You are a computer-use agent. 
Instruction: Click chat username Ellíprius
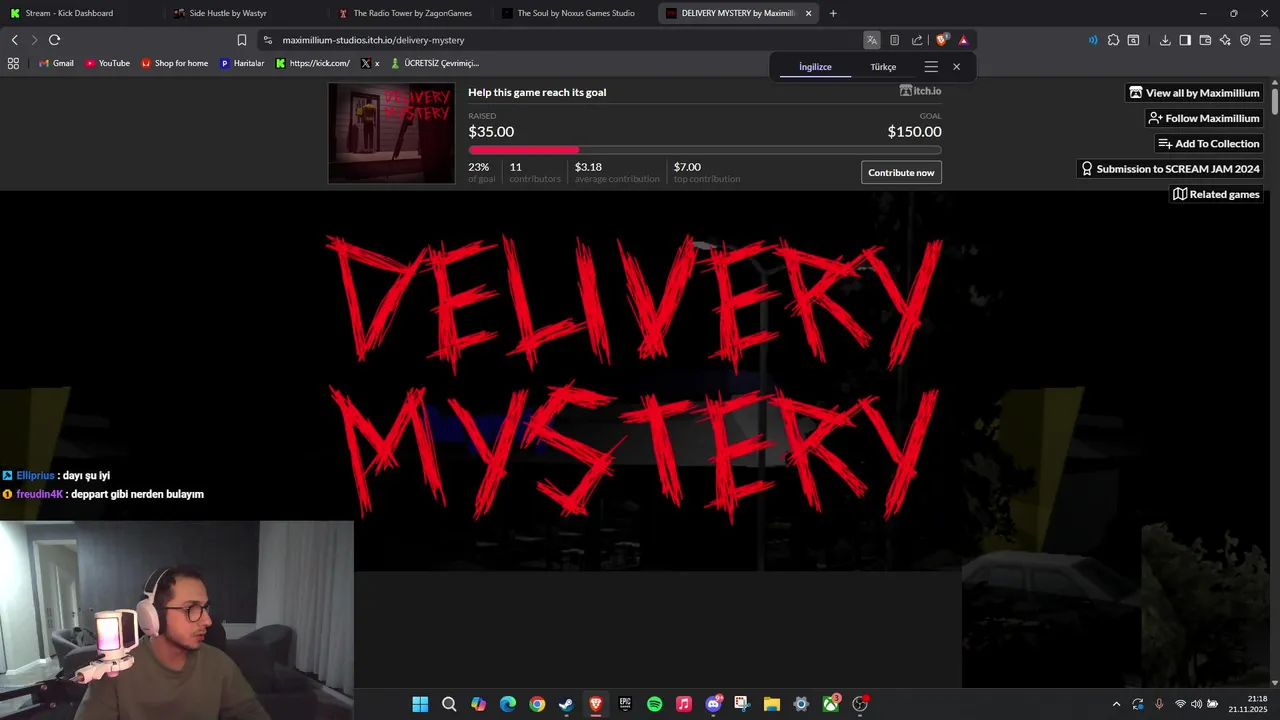pyautogui.click(x=35, y=476)
